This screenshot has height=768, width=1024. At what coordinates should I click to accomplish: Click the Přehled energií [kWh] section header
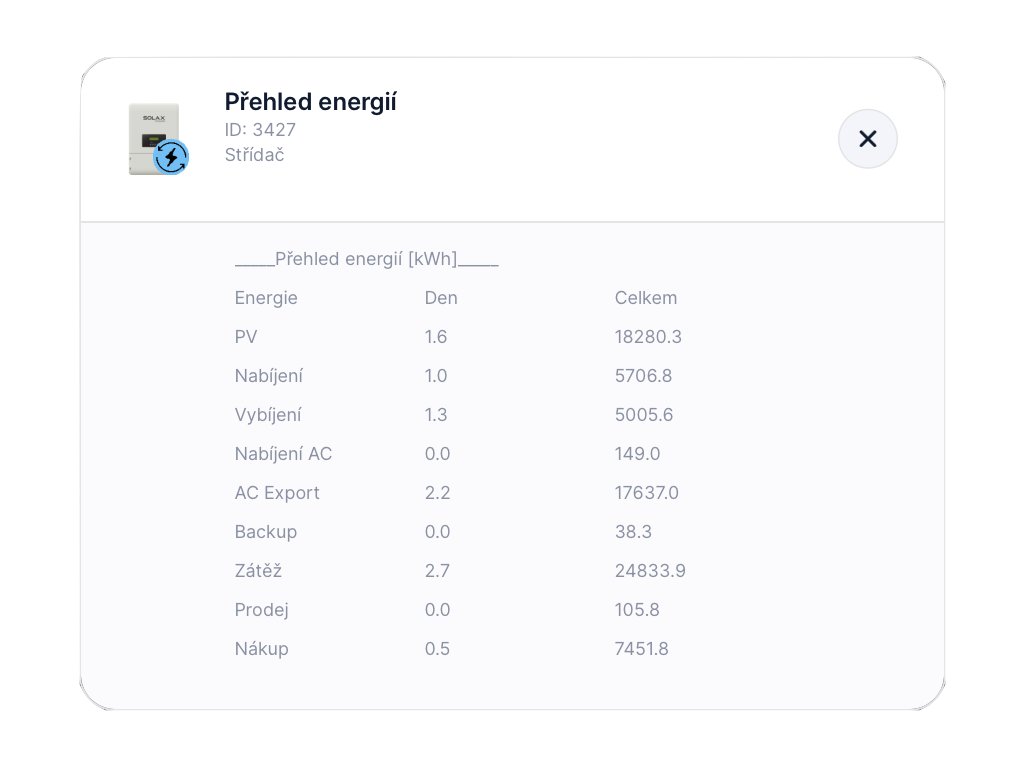366,259
